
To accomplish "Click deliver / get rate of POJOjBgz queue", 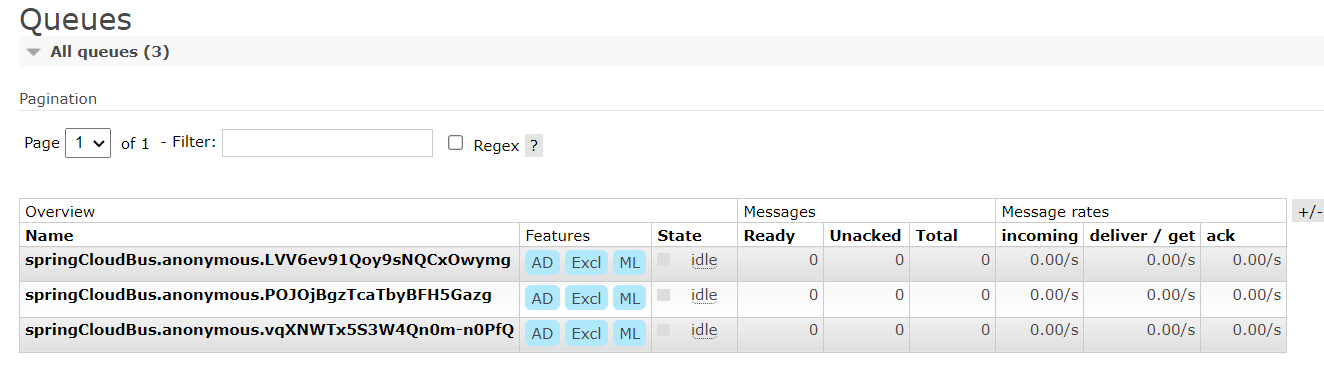I will pos(1171,295).
